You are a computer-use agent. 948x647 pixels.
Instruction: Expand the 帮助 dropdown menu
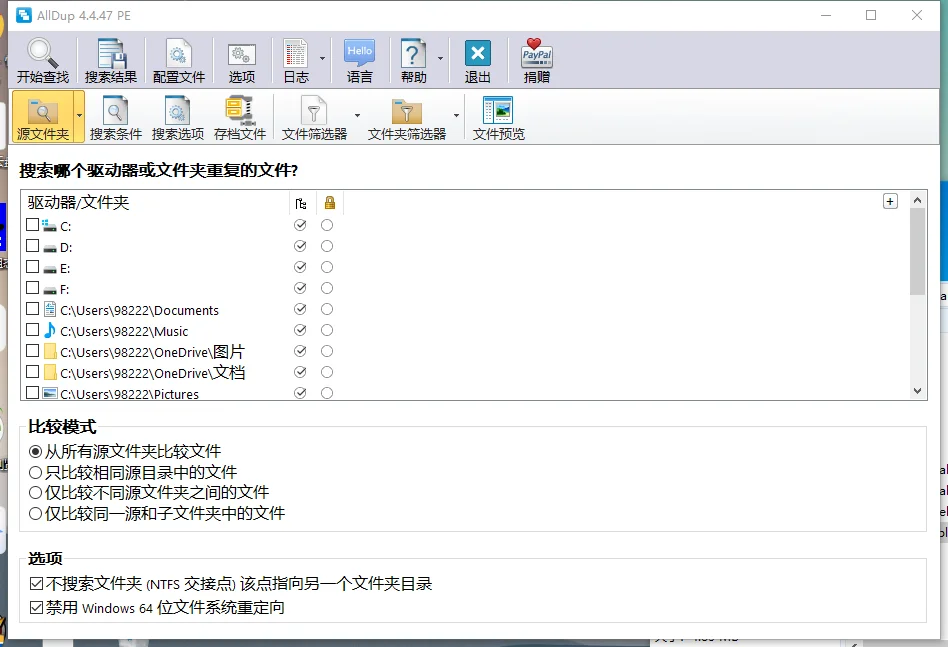coord(440,60)
